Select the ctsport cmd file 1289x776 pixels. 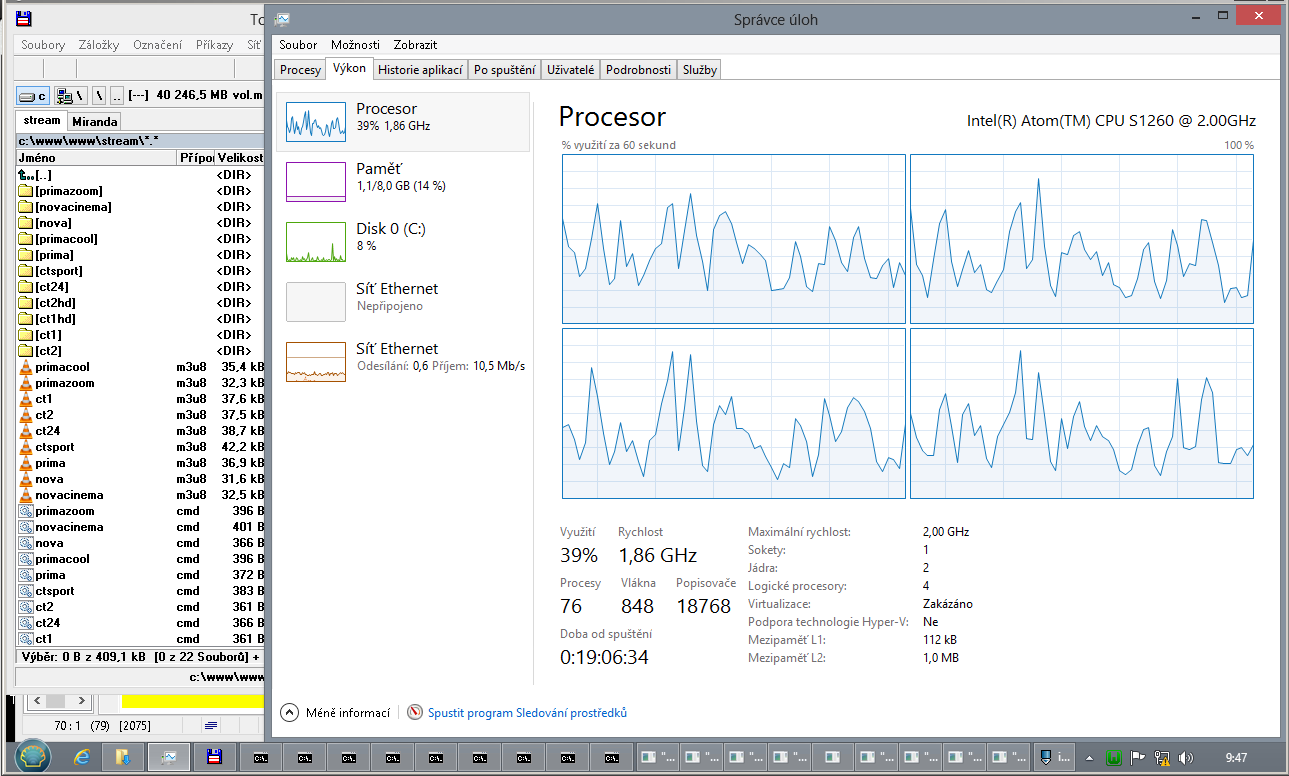tap(140, 591)
